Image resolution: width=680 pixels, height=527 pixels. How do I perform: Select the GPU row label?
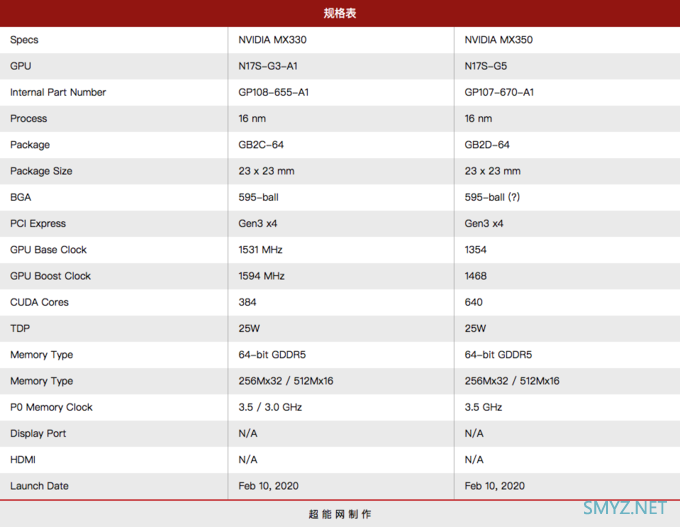21,66
